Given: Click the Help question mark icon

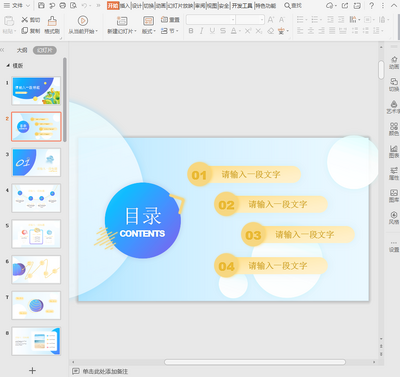Looking at the screenshot, I should (x=372, y=6).
